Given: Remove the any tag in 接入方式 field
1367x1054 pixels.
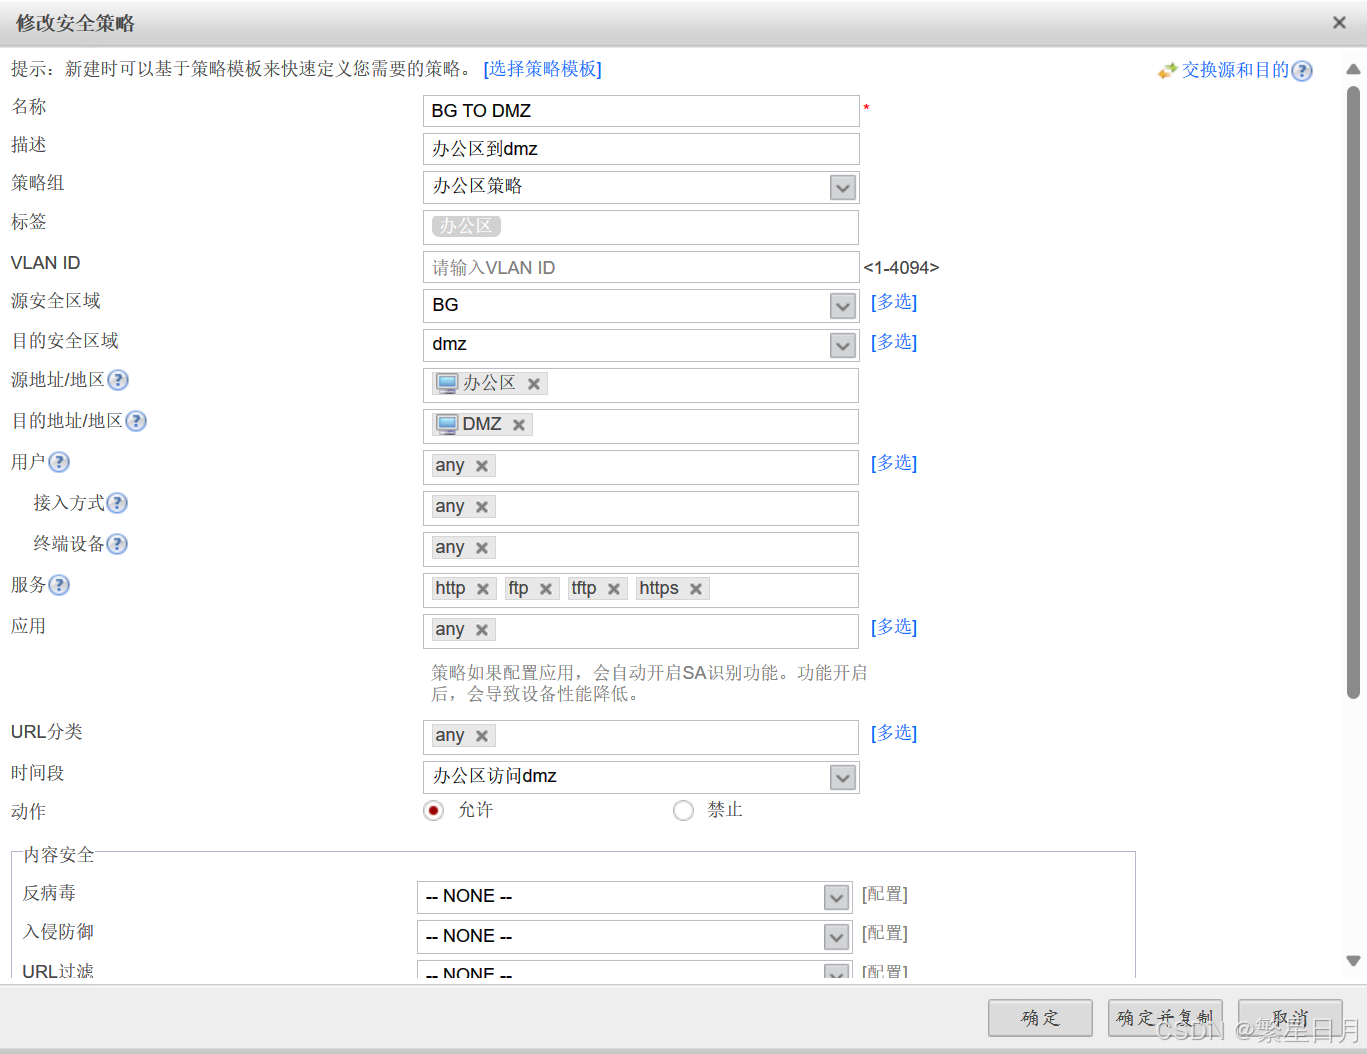Looking at the screenshot, I should coord(482,507).
